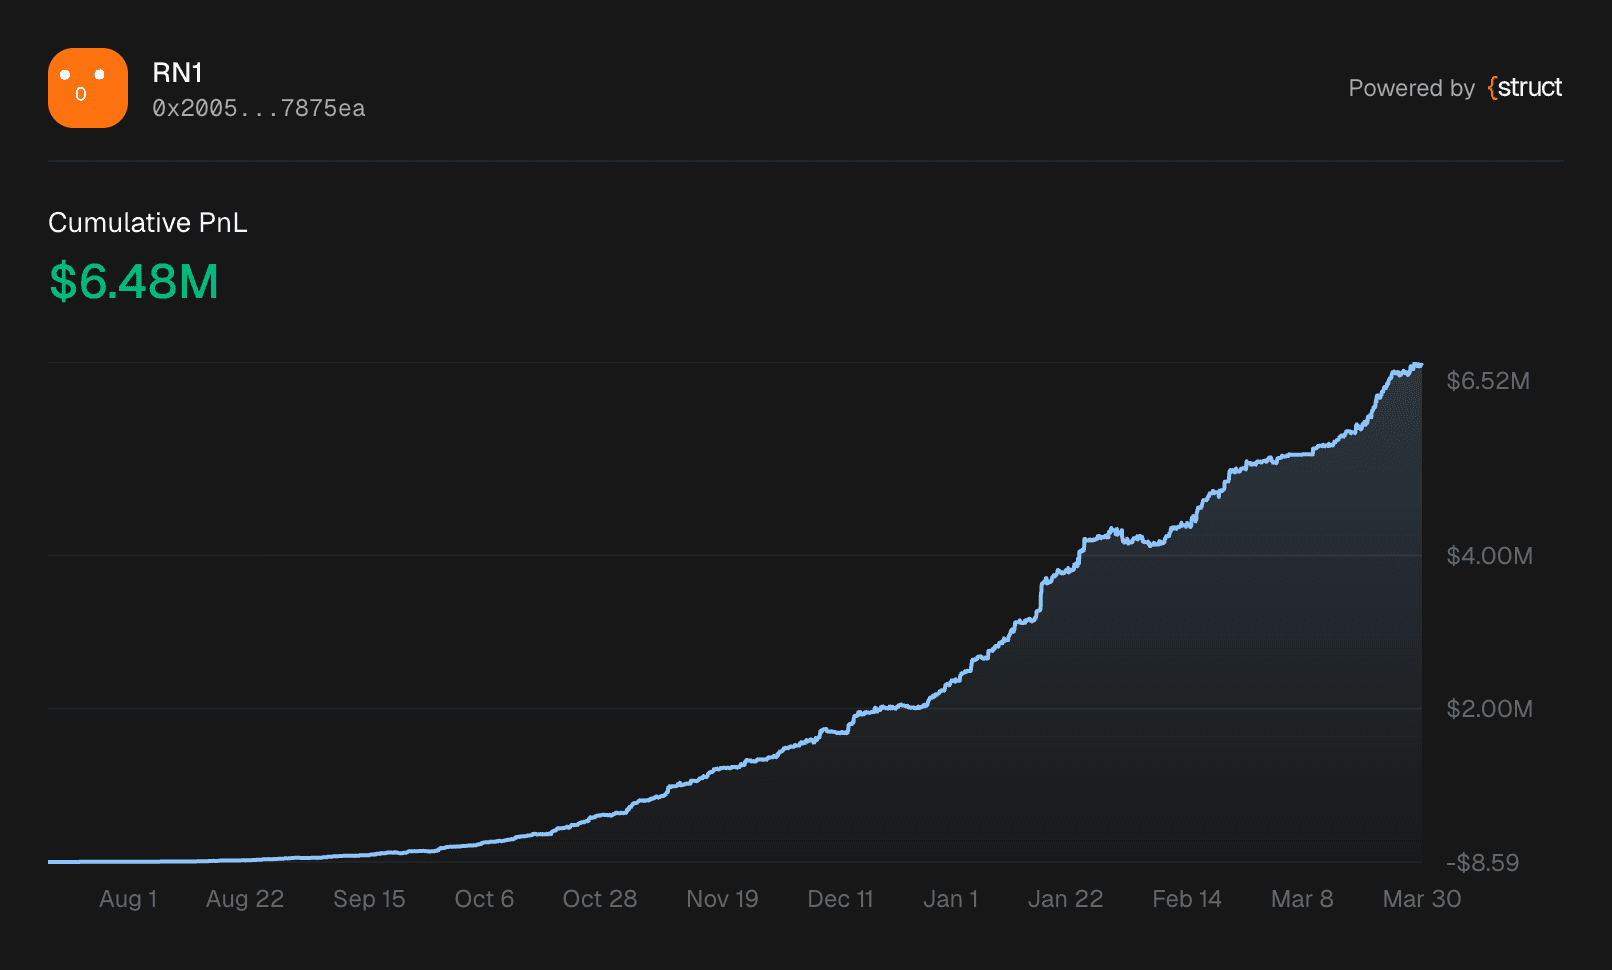Click the Mar 30 date label
Viewport: 1612px width, 970px height.
click(x=1421, y=899)
